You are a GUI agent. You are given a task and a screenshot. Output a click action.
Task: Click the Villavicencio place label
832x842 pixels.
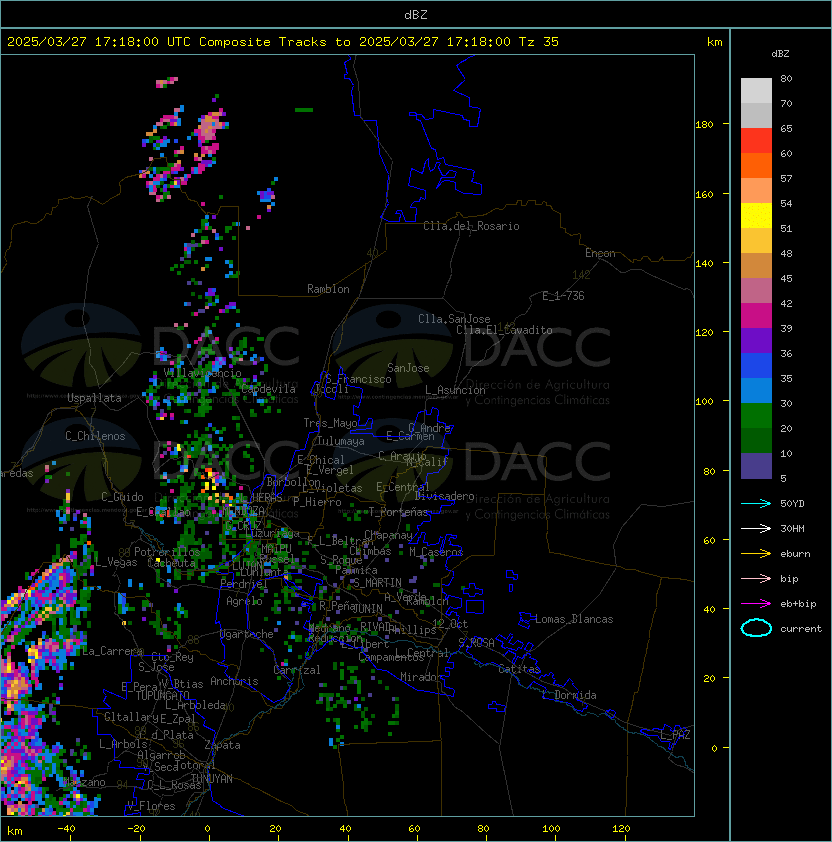[202, 373]
